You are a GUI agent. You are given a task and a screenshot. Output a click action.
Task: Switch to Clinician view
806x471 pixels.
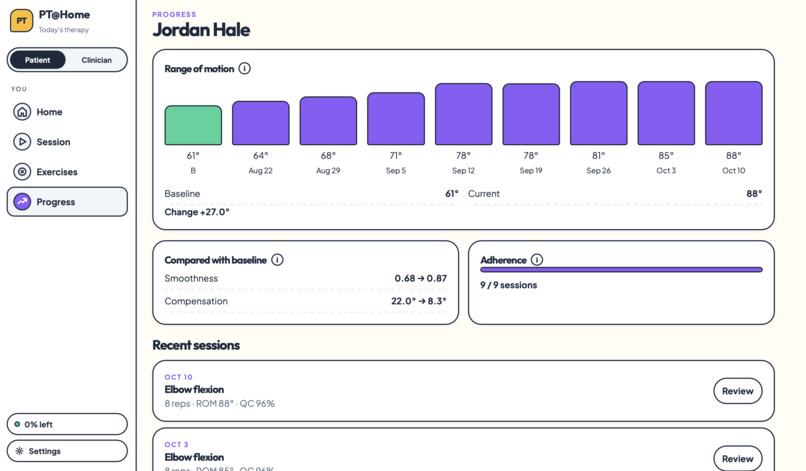pyautogui.click(x=96, y=60)
